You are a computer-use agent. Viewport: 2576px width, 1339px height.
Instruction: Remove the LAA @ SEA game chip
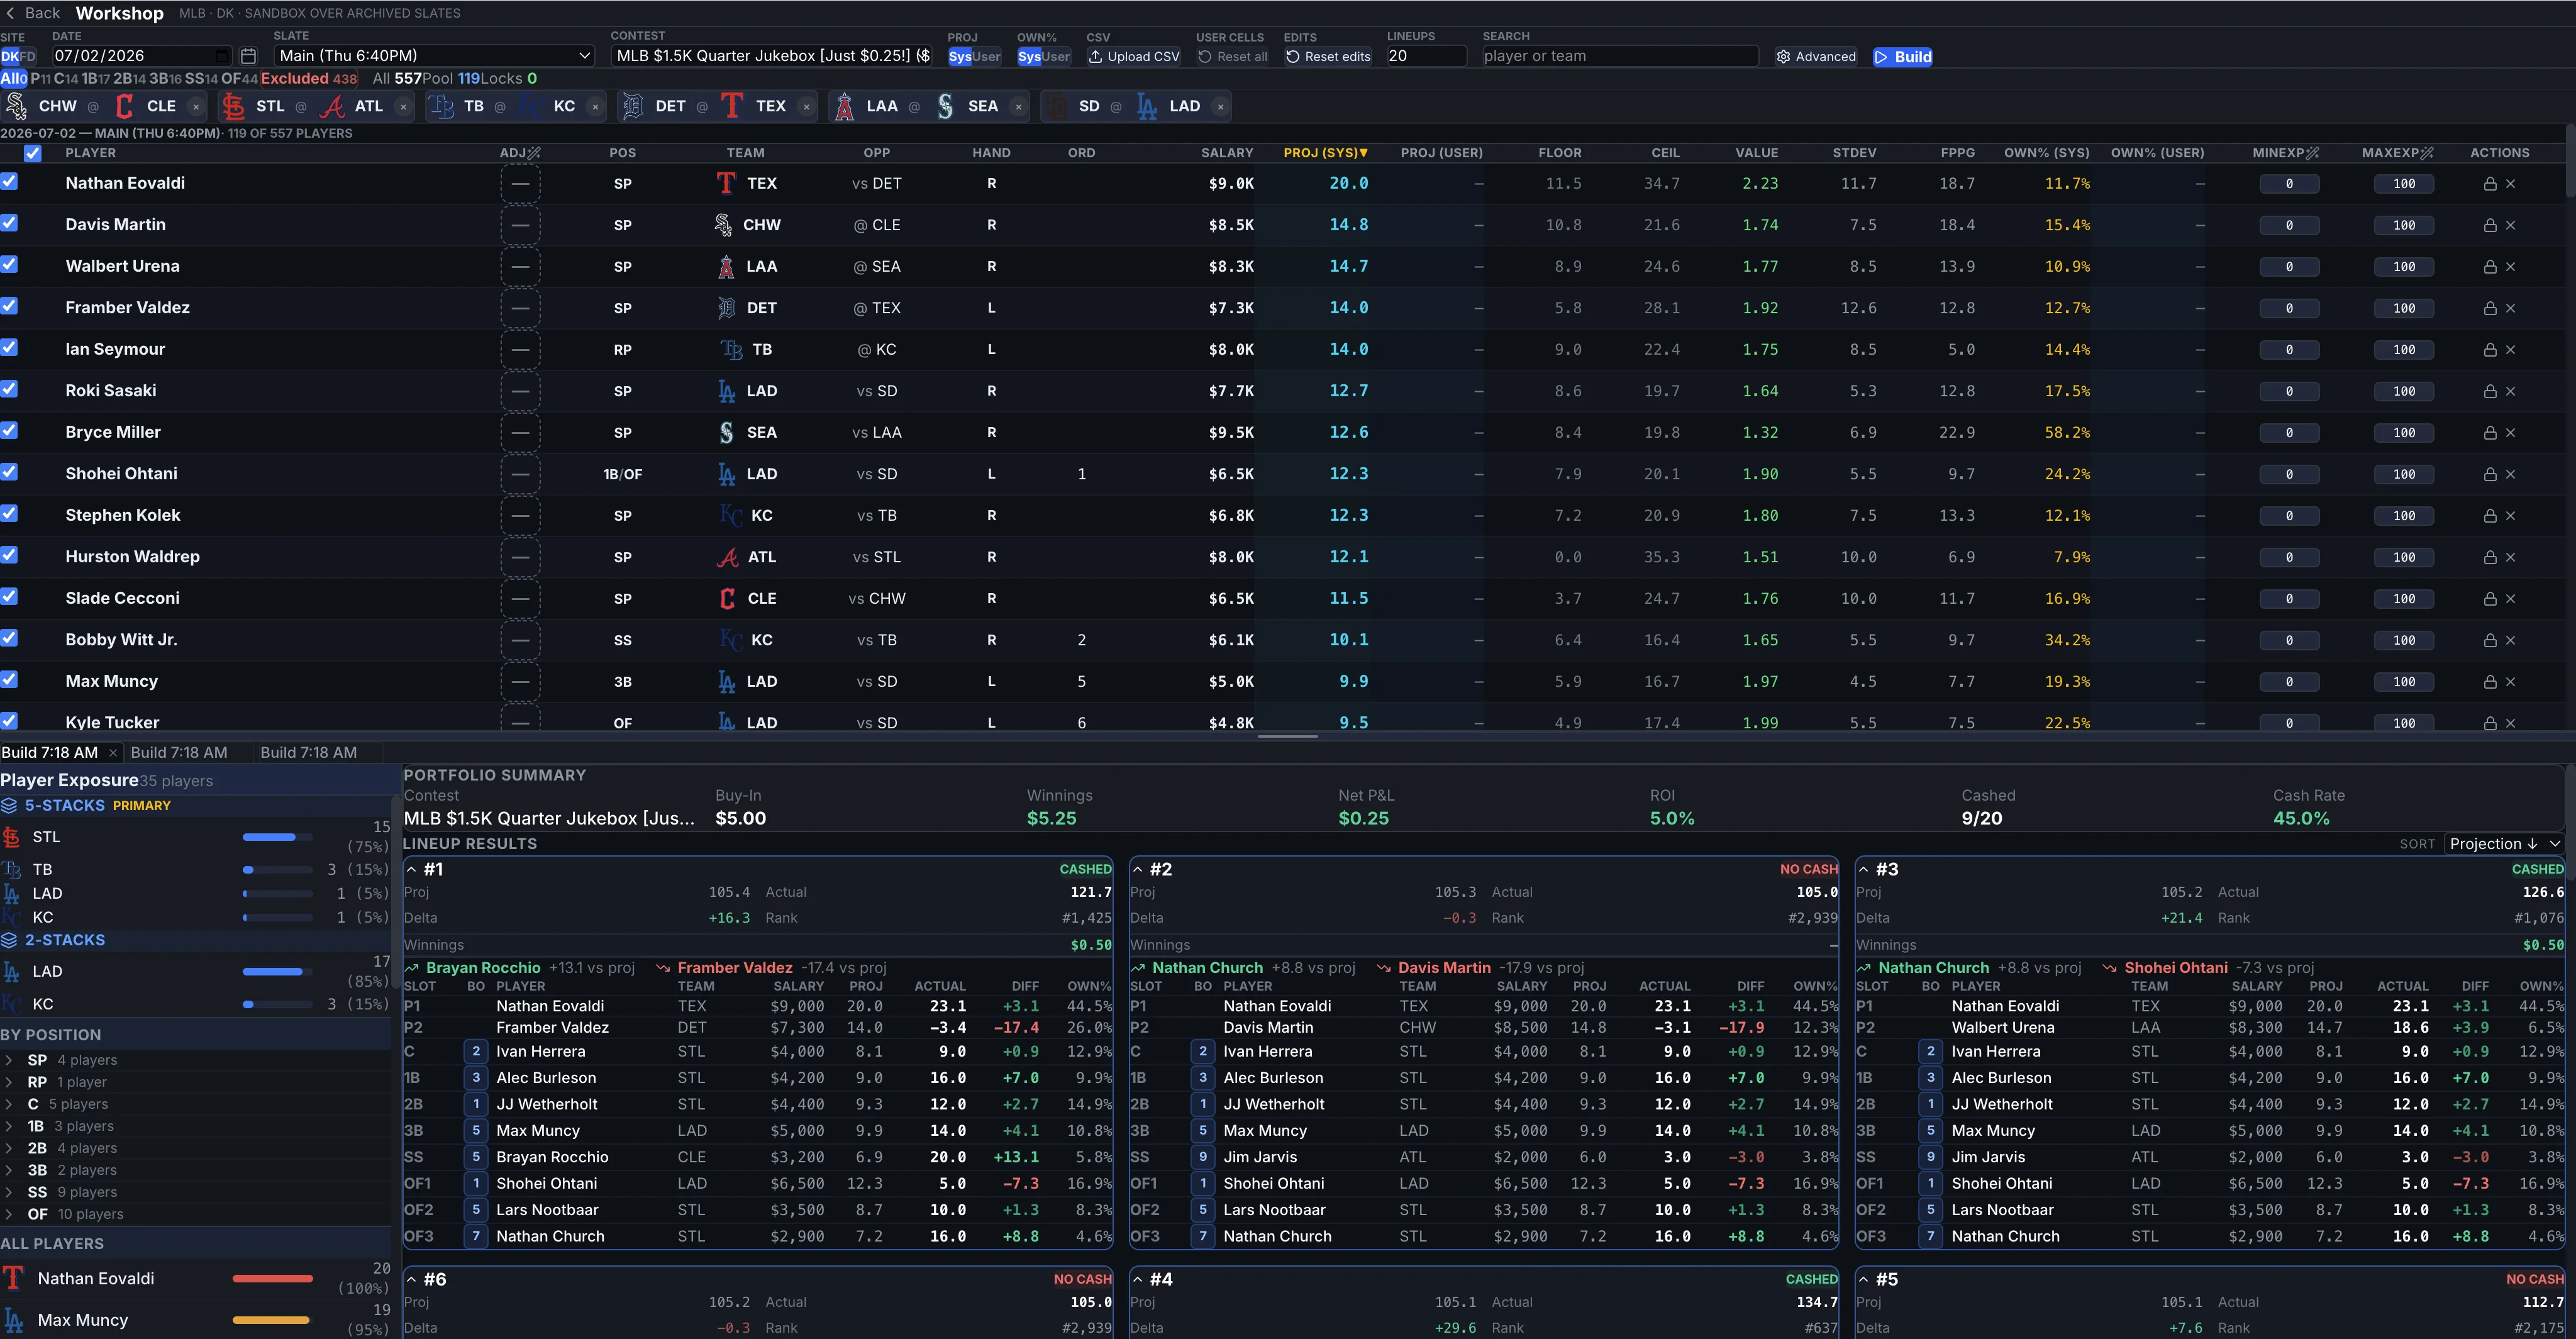click(1018, 107)
